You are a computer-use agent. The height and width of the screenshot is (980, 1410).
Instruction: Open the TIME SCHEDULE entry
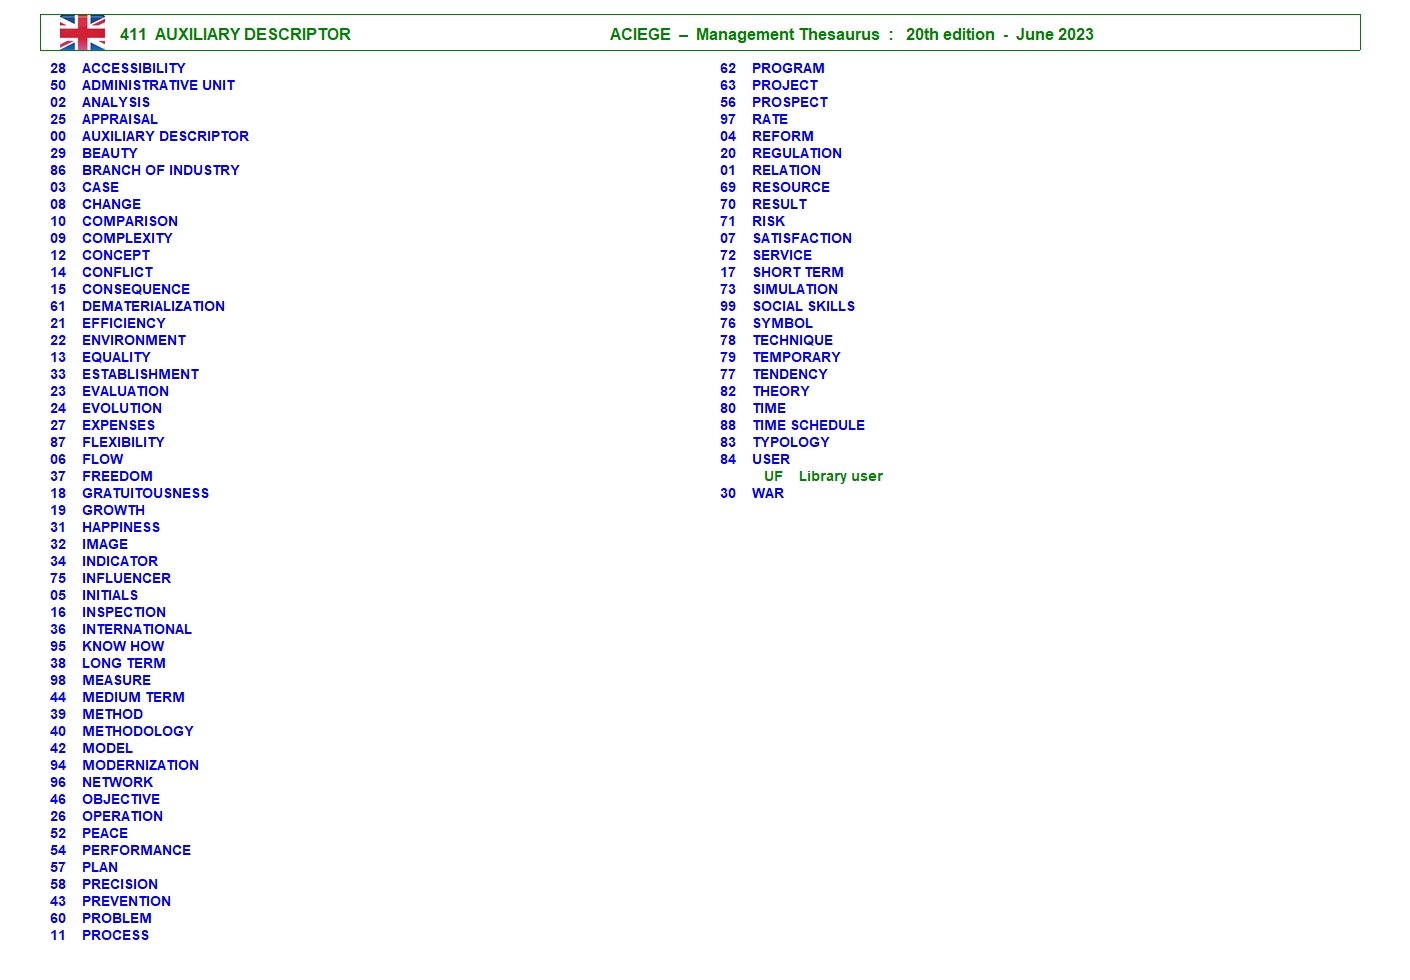[808, 425]
